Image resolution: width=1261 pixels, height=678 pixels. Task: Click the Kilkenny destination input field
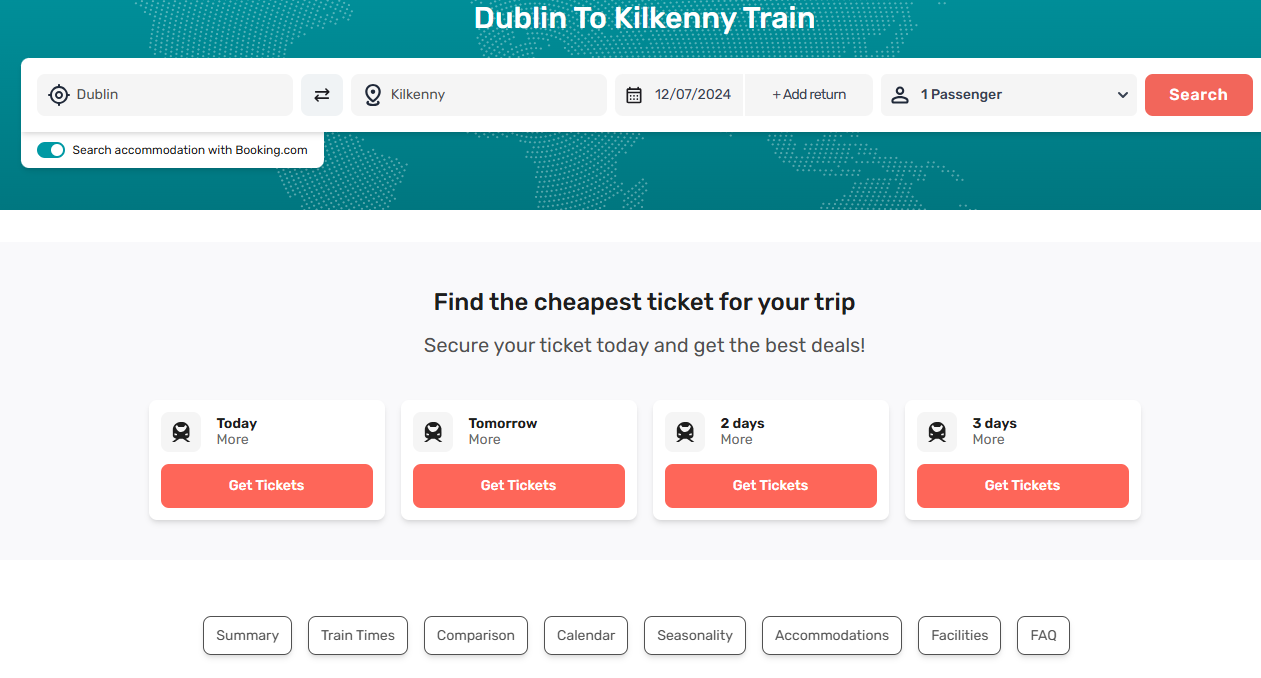tap(490, 95)
